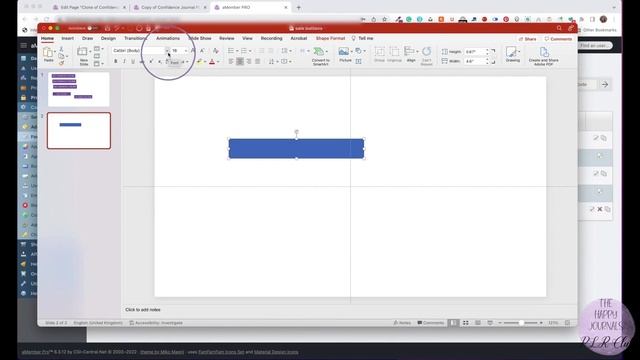Open the Acrobat ribbon tab
640x360 pixels.
[x=299, y=38]
